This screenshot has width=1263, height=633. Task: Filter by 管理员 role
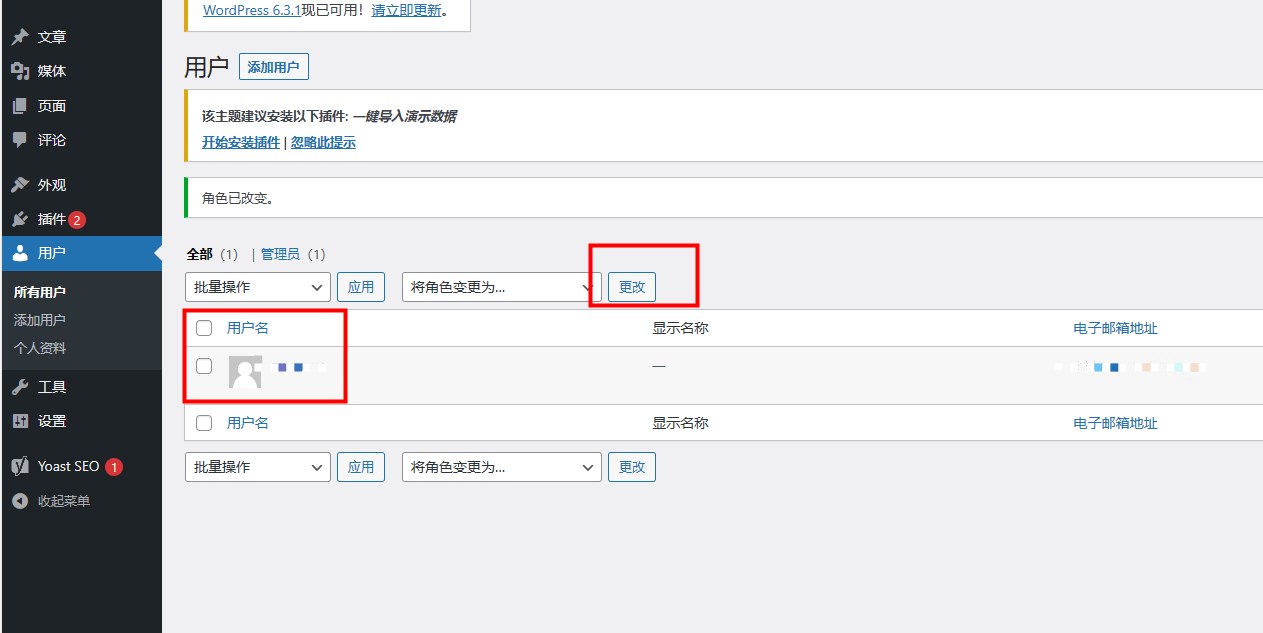click(280, 254)
